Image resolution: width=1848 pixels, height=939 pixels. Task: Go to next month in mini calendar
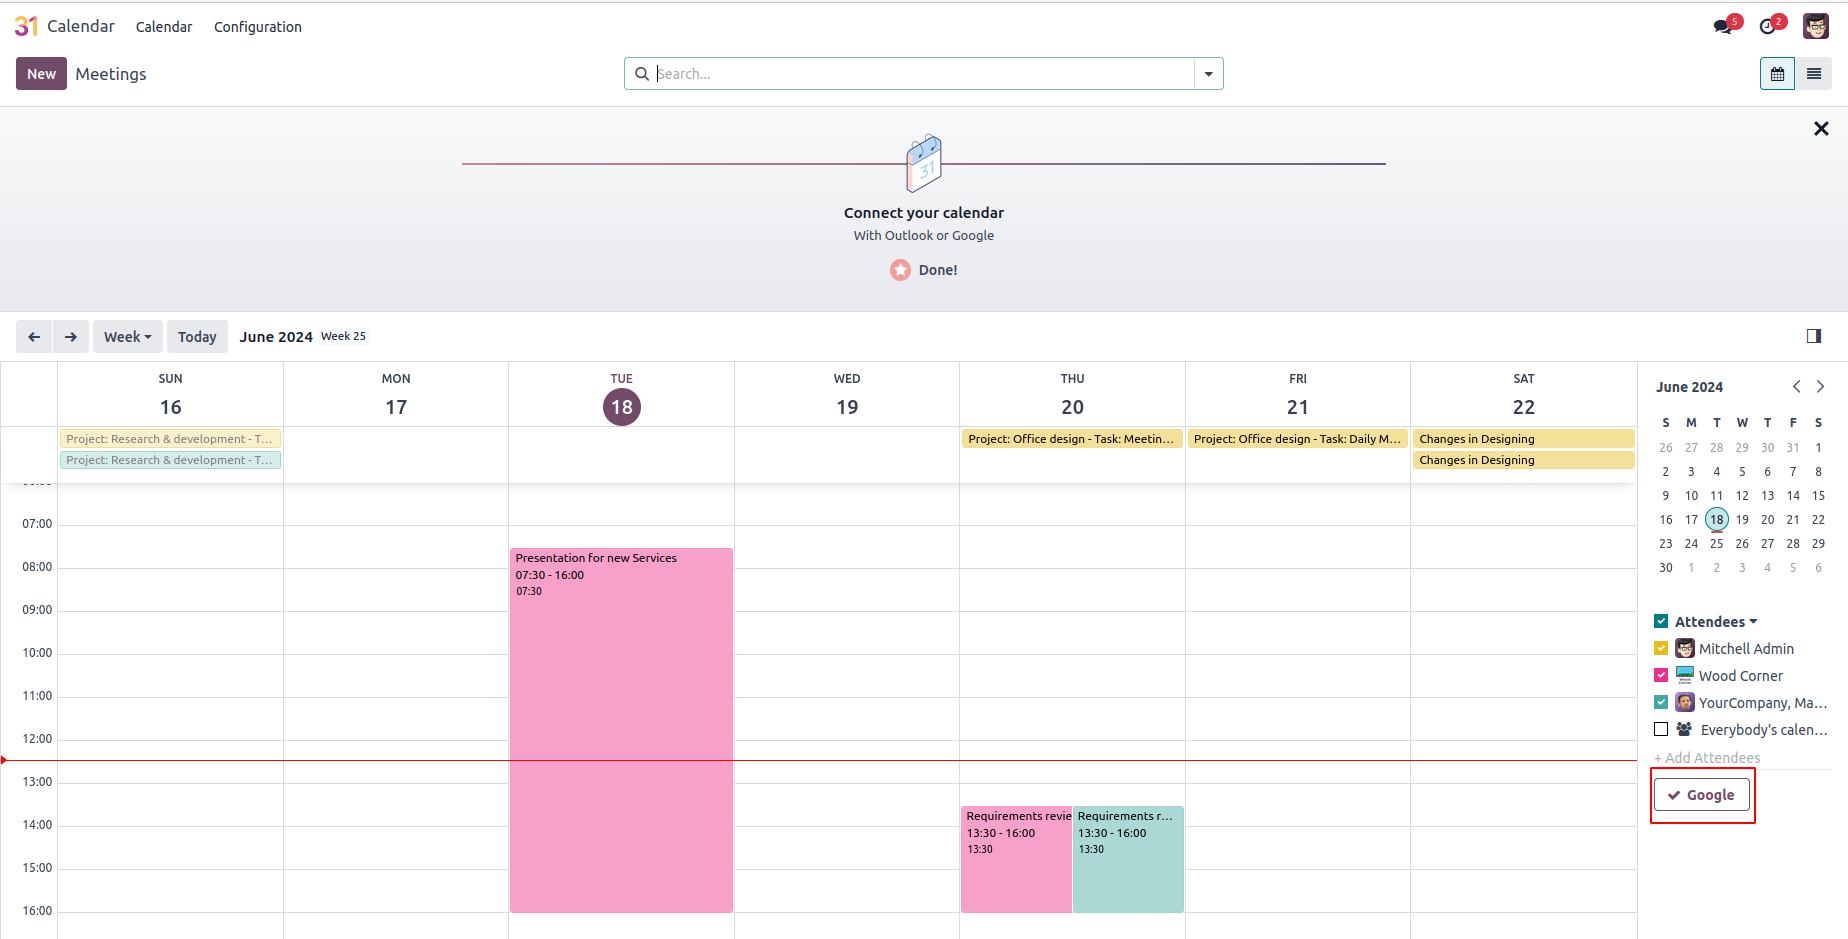1820,387
